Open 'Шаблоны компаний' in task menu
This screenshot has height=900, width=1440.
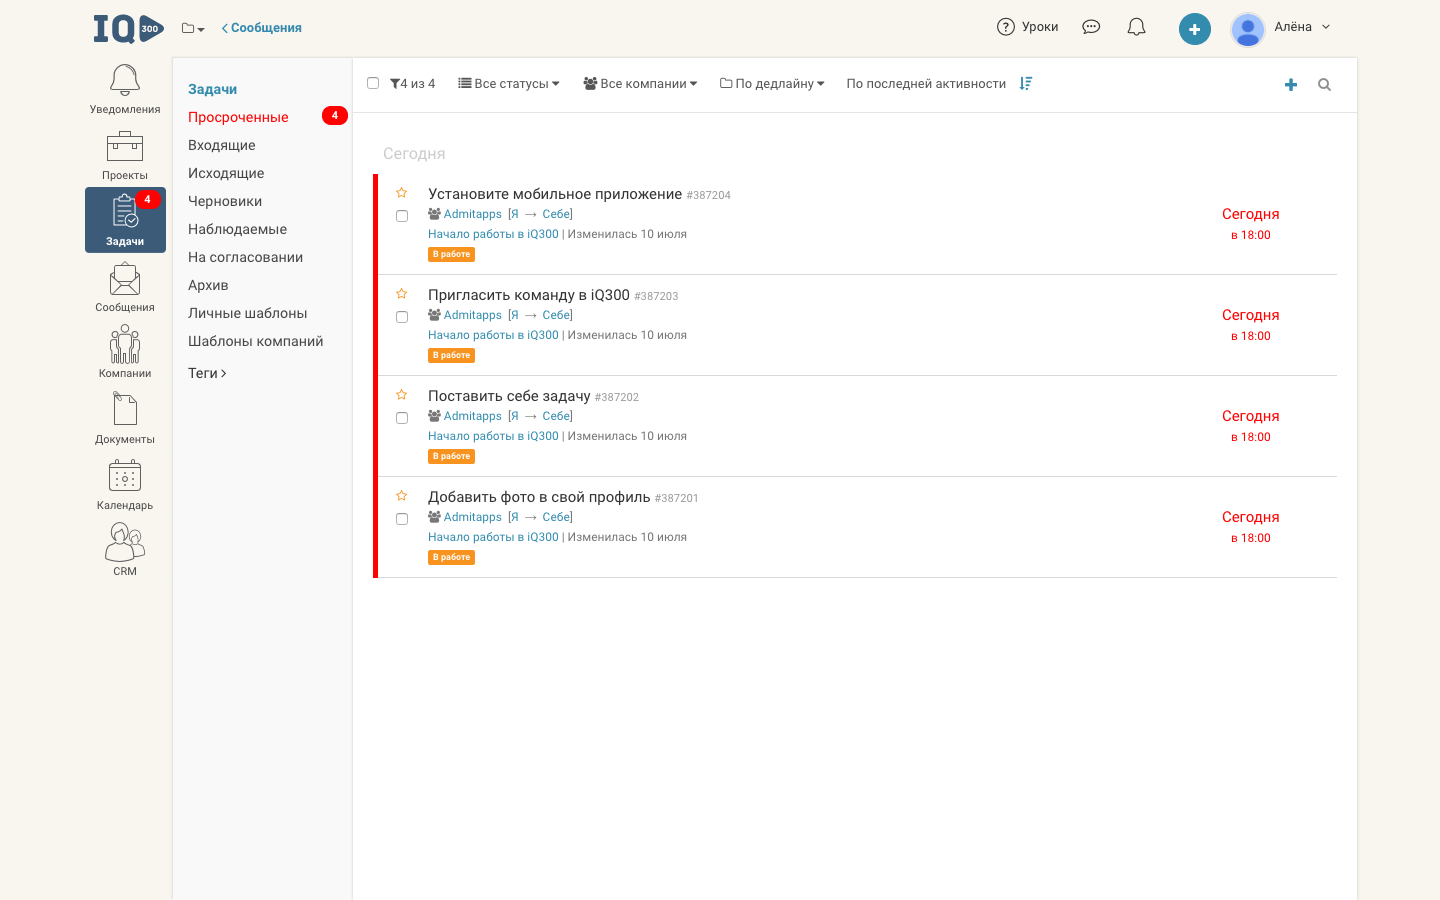click(256, 341)
